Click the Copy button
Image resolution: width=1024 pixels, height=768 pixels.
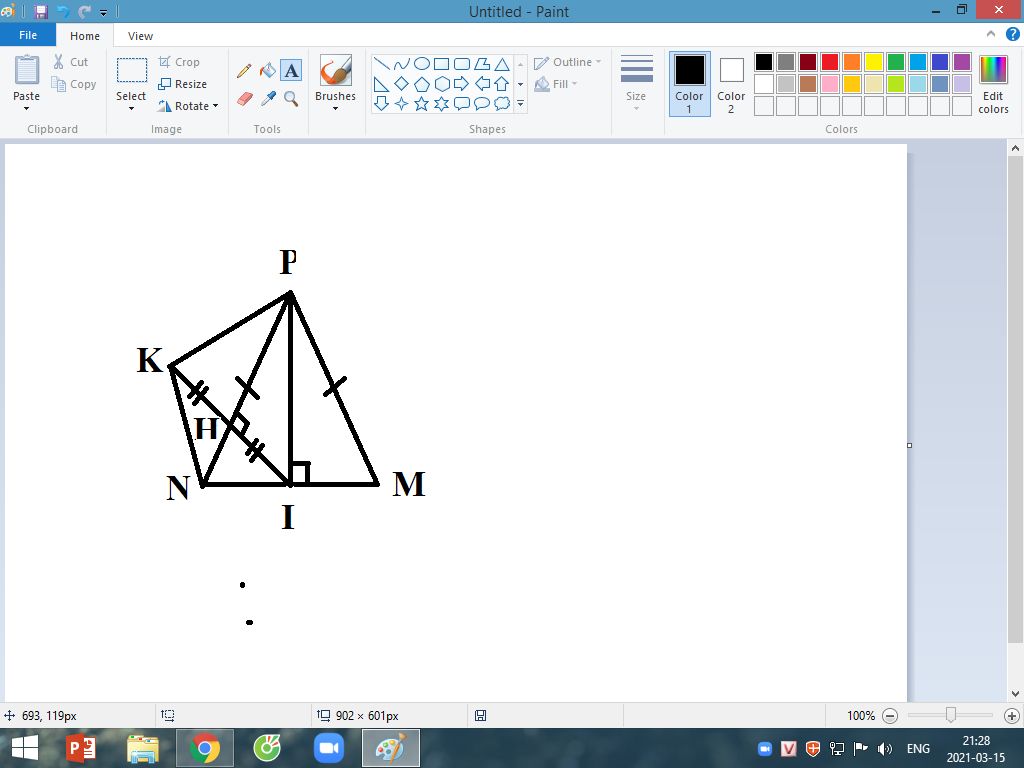(74, 84)
